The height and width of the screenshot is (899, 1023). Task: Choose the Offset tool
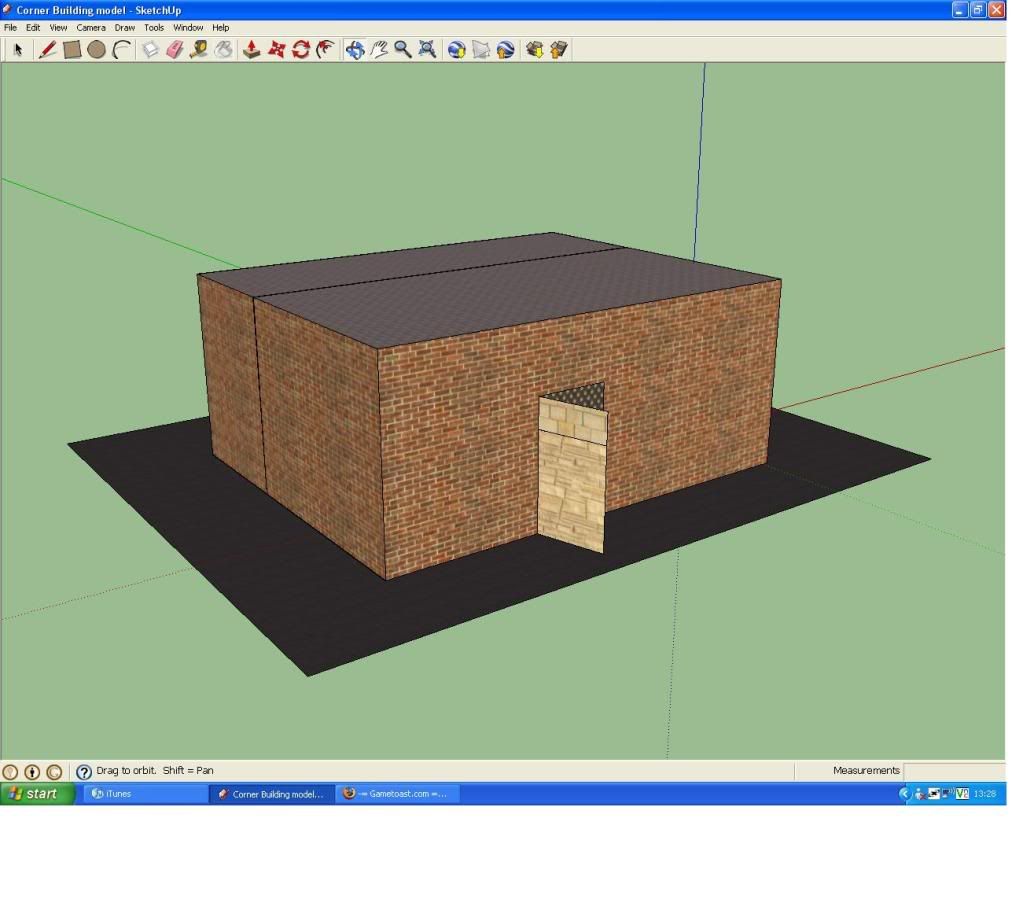click(x=325, y=50)
